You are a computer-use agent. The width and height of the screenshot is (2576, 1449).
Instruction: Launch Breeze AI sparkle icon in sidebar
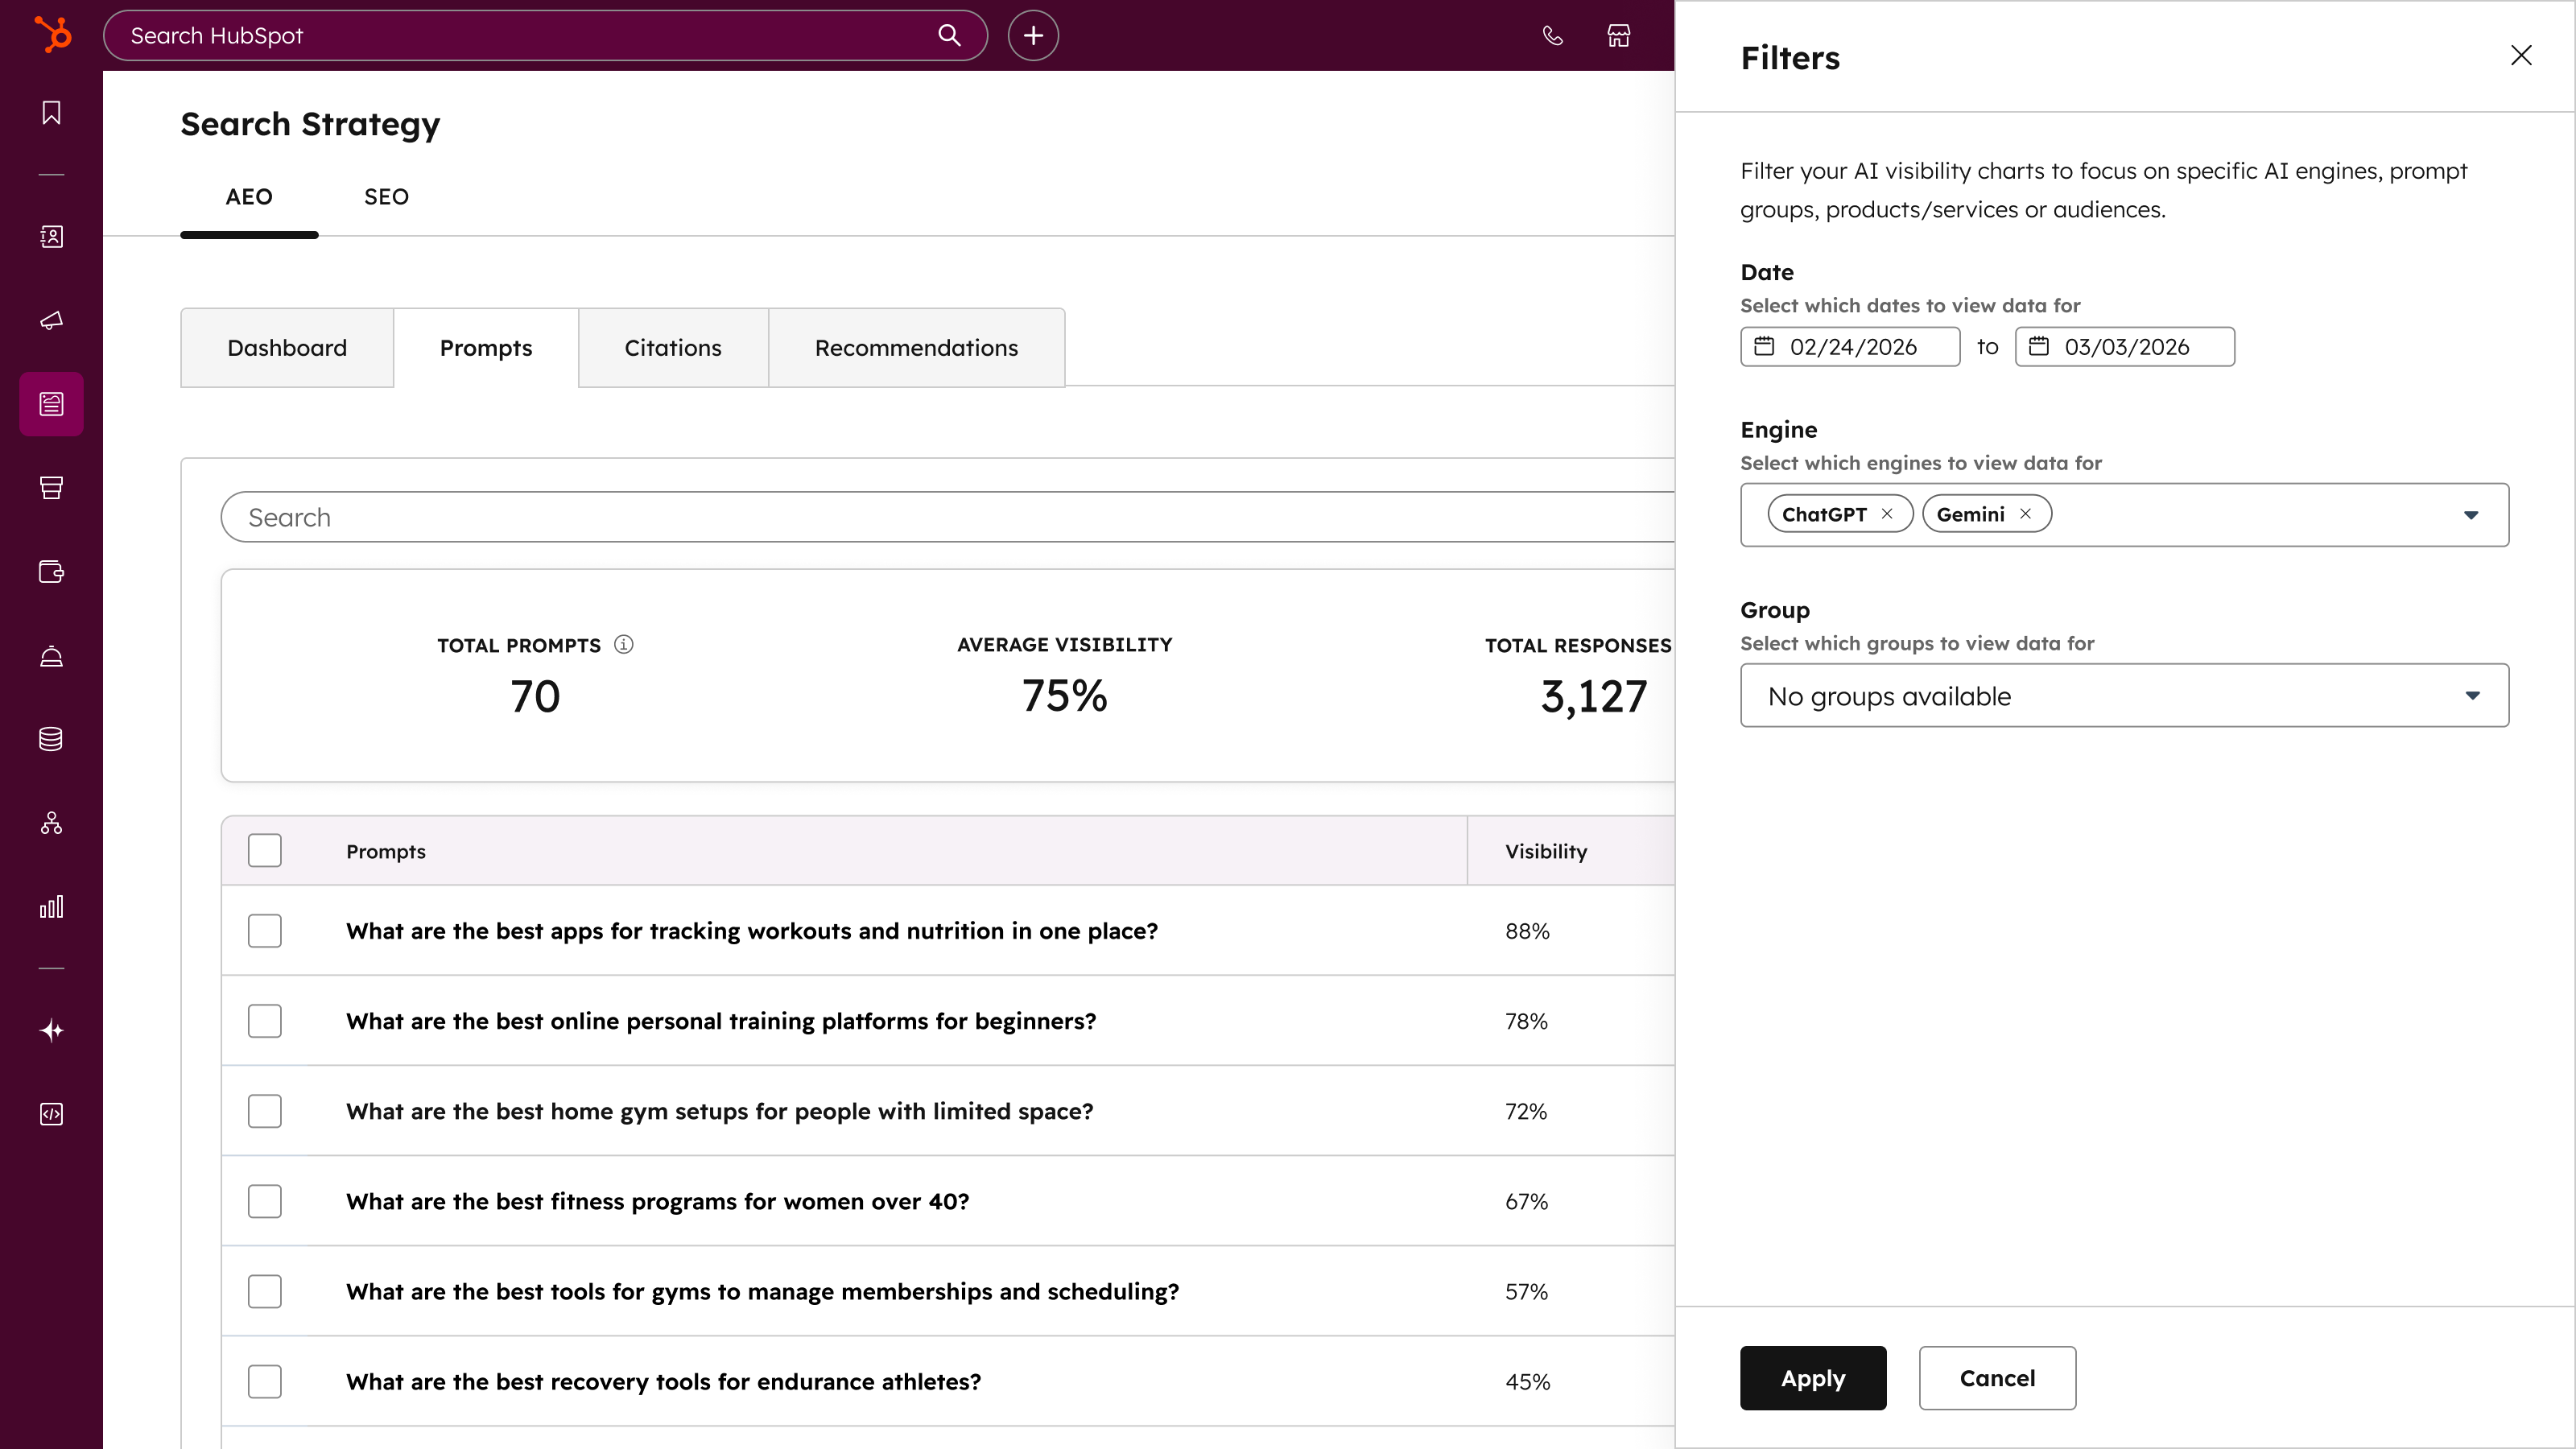coord(51,1030)
